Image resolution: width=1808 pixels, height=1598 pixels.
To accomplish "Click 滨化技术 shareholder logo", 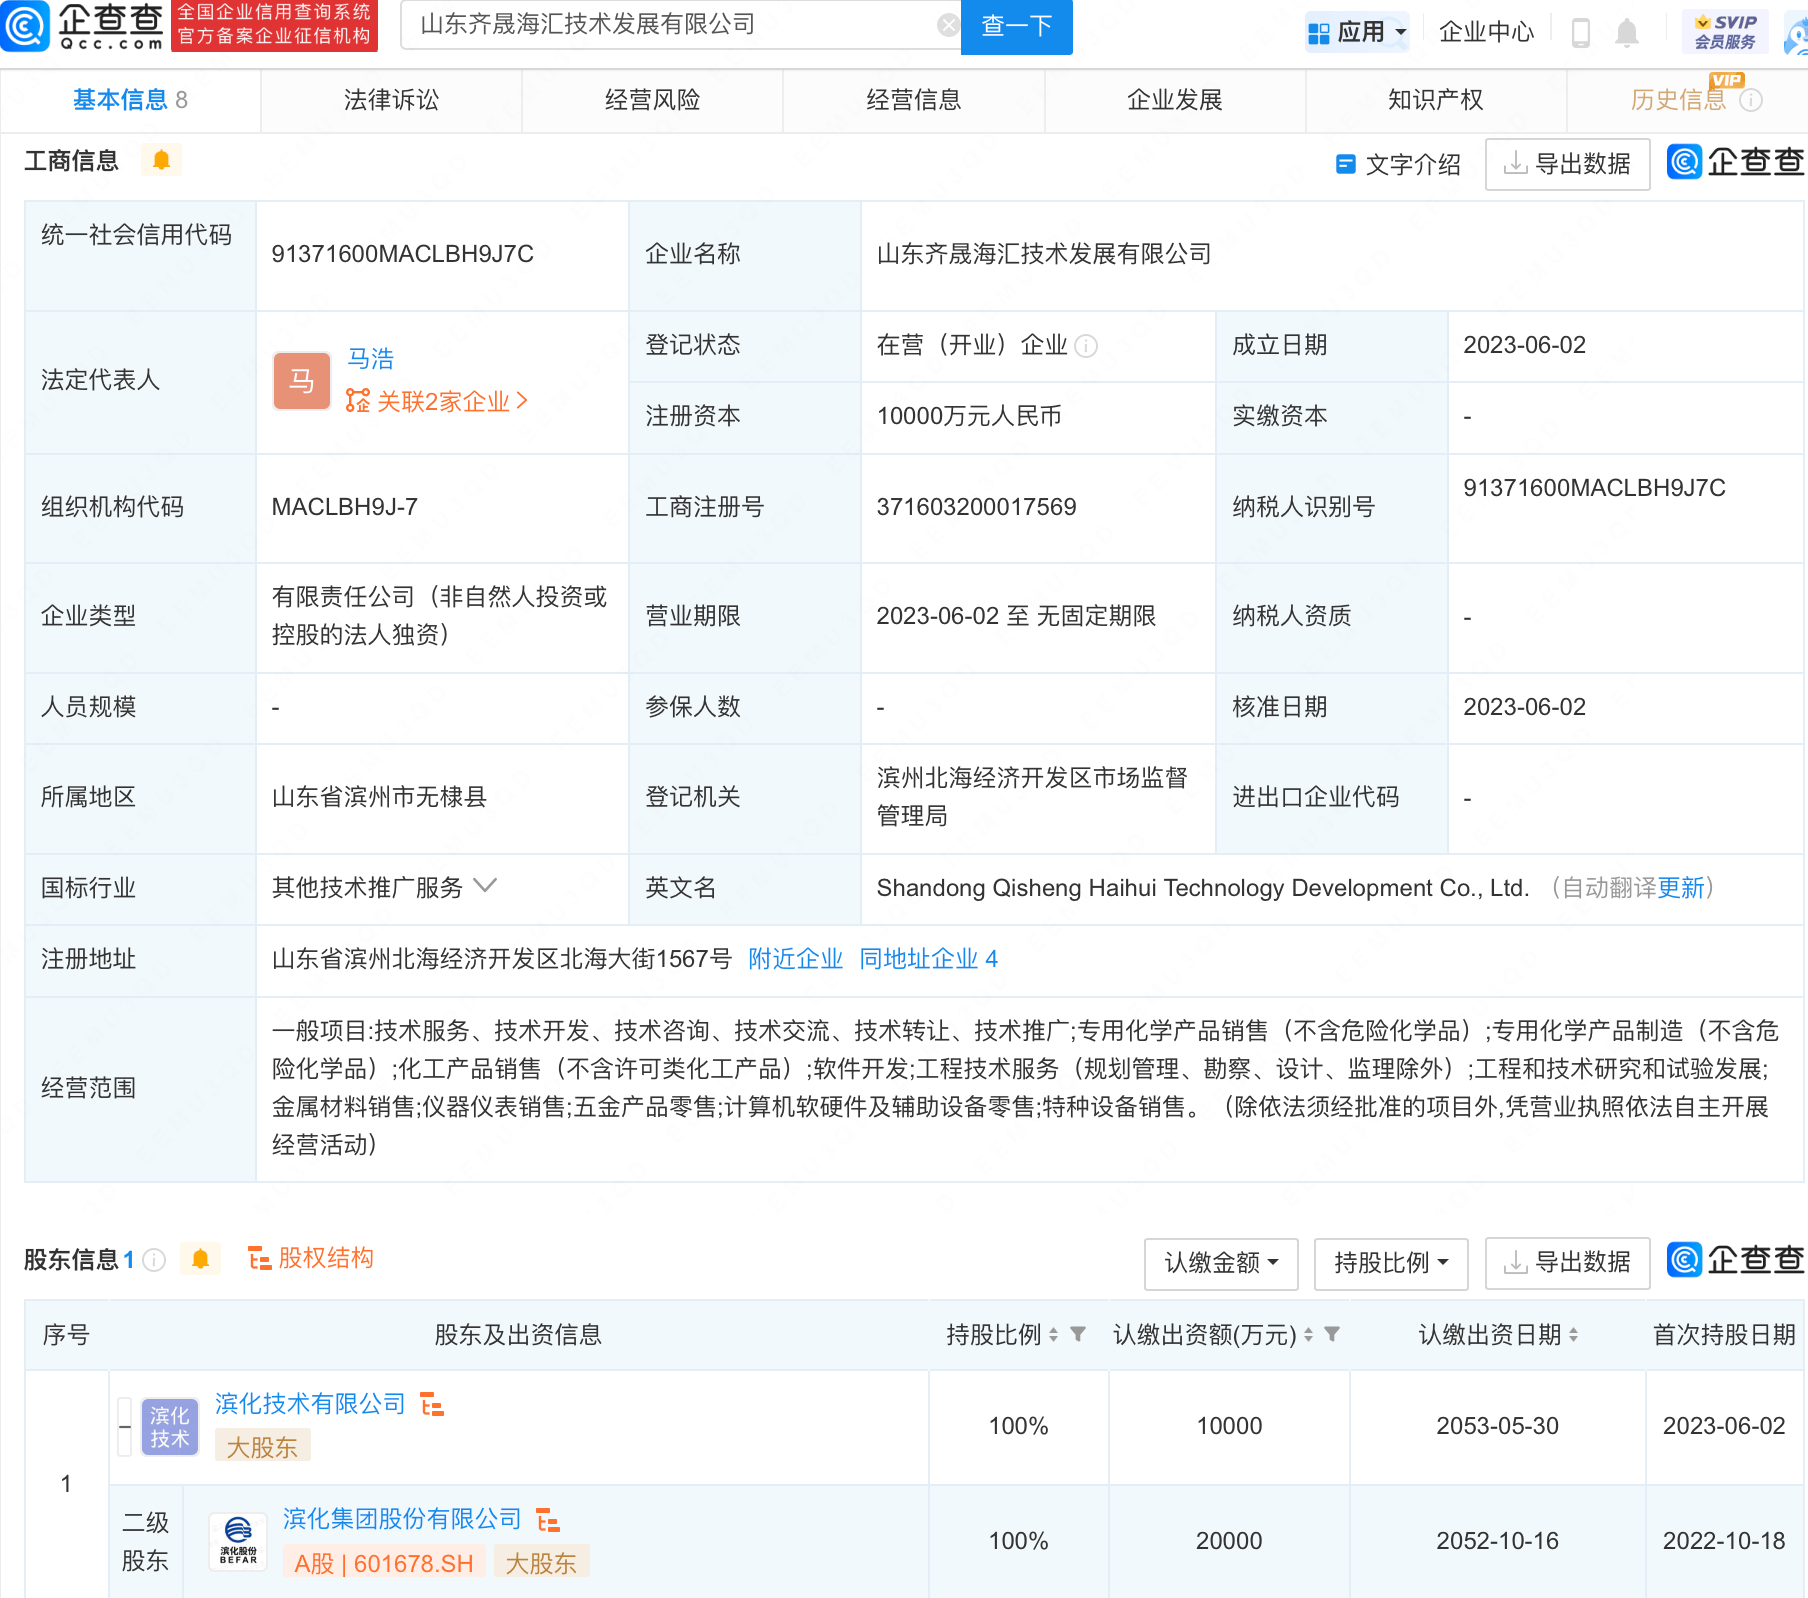I will [170, 1427].
